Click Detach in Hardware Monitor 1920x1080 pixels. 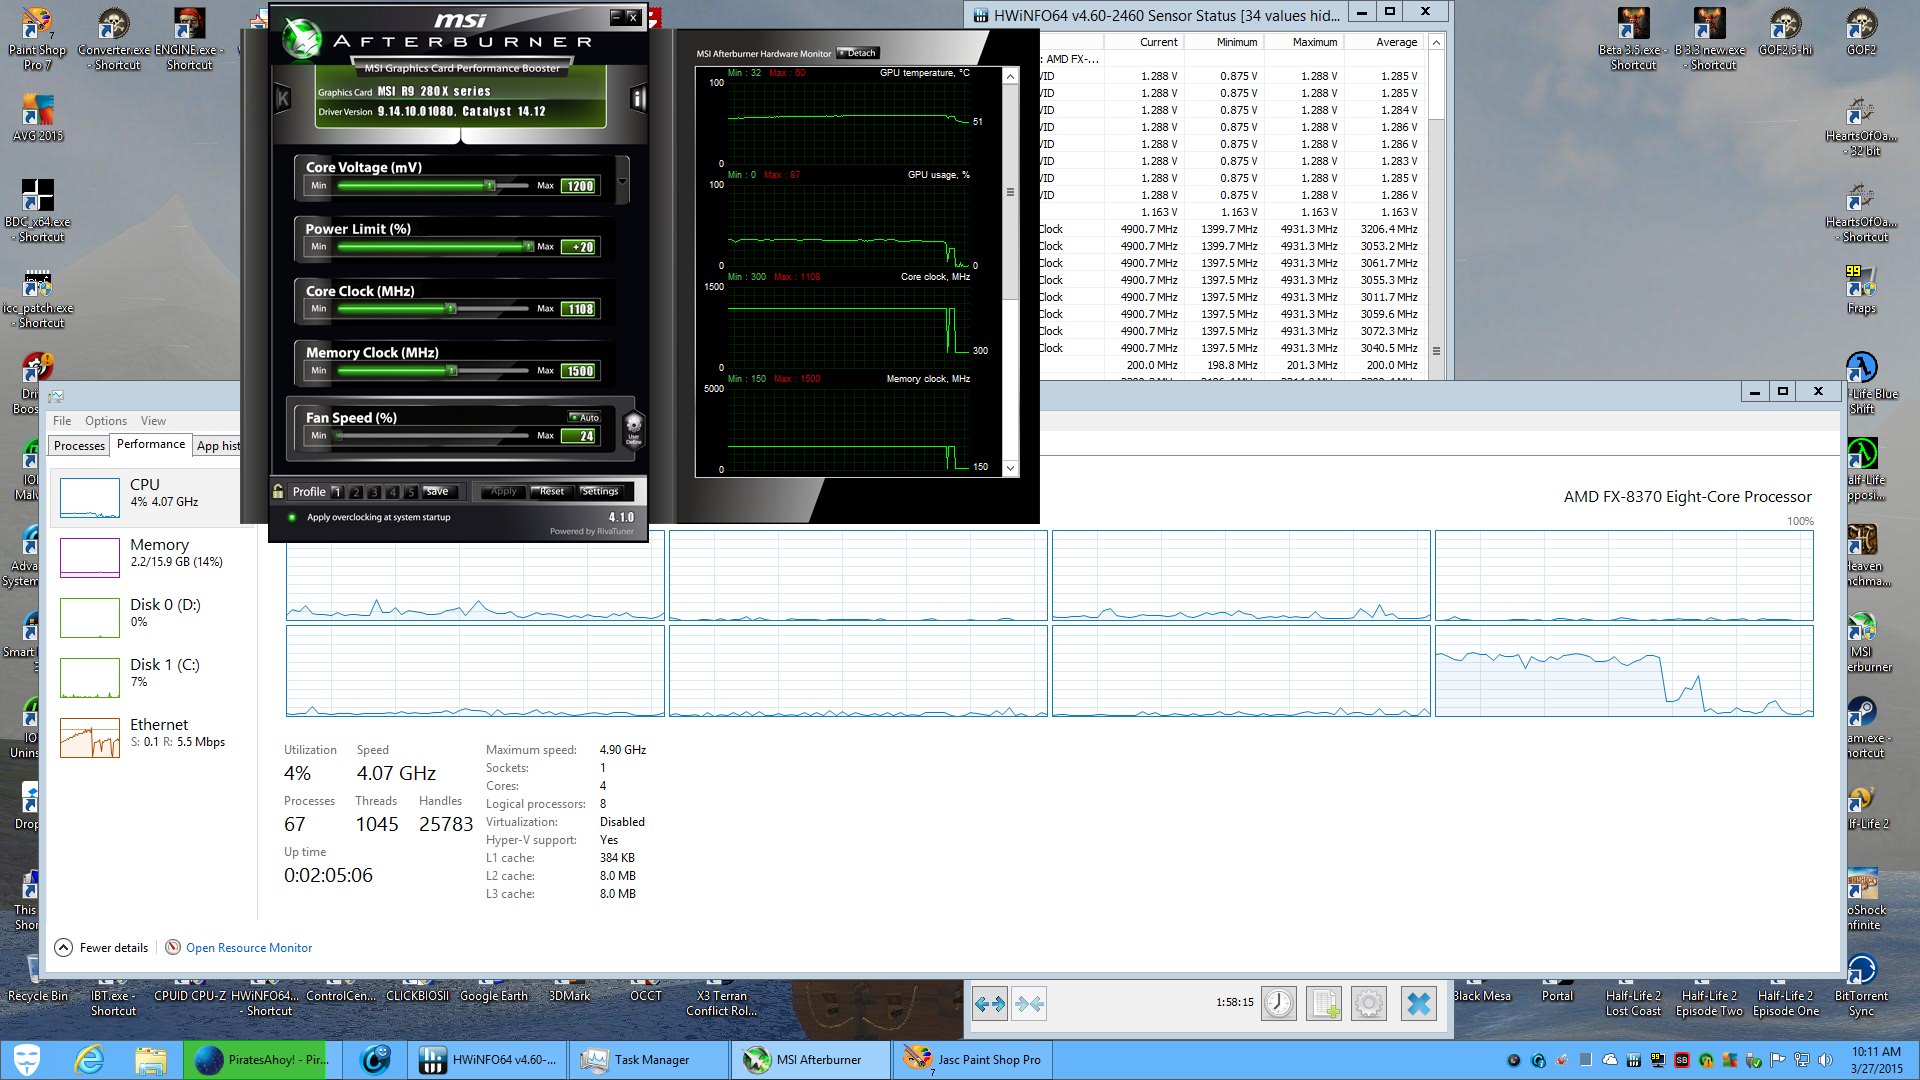pos(857,53)
